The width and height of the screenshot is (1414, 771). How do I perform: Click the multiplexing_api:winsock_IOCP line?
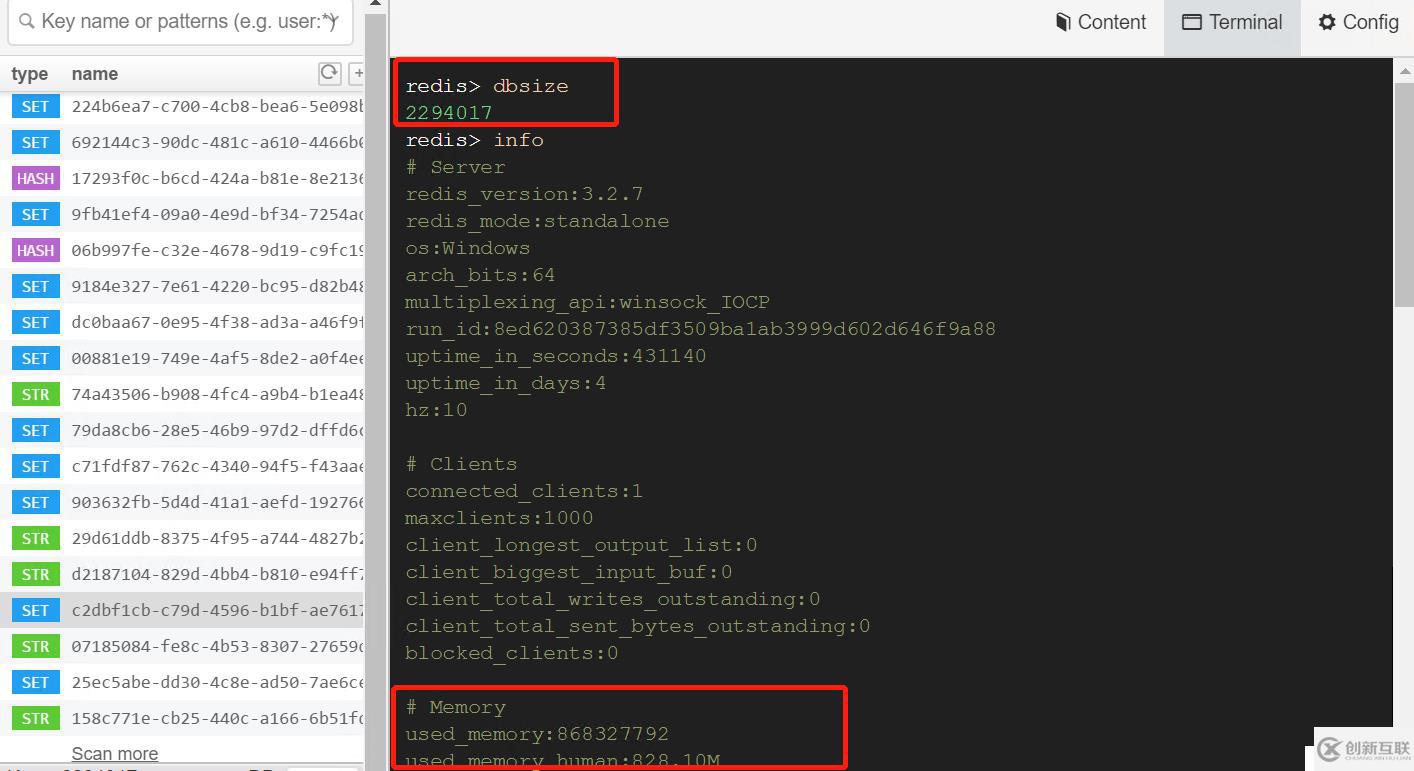587,302
